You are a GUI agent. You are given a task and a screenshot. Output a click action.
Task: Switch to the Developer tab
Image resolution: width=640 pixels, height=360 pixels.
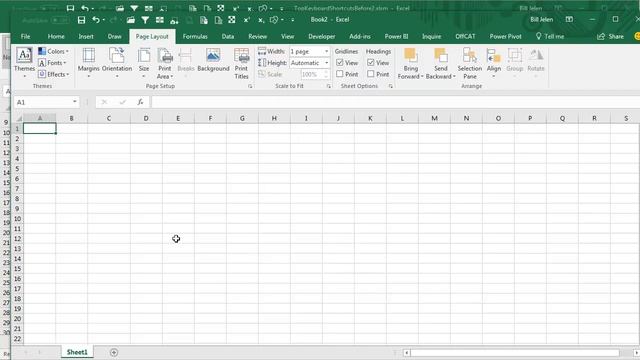(322, 36)
